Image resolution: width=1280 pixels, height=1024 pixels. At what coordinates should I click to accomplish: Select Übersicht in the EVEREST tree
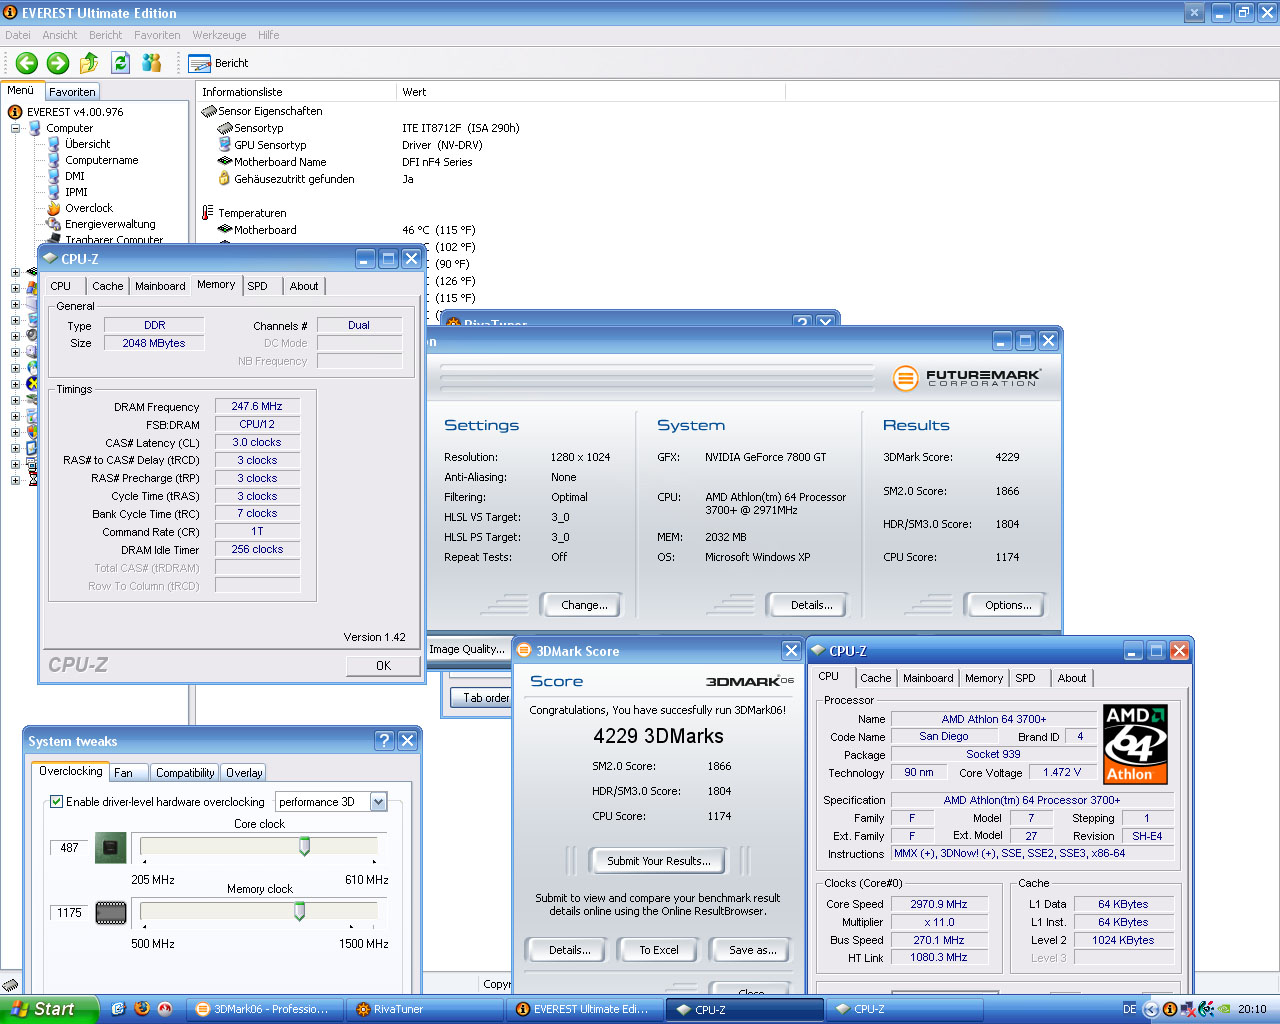(79, 144)
